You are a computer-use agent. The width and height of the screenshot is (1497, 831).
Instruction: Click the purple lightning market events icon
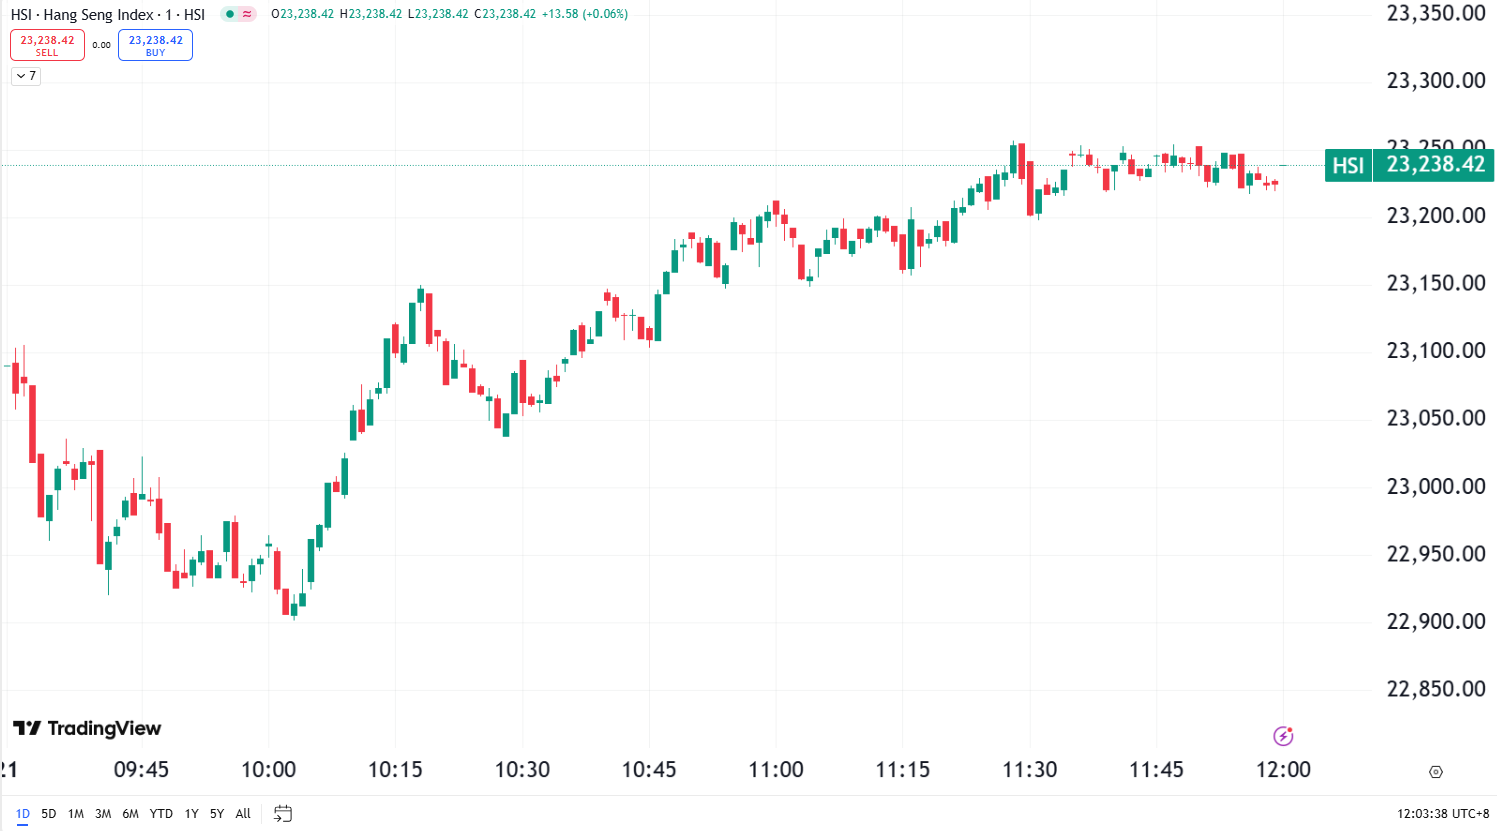[1284, 735]
